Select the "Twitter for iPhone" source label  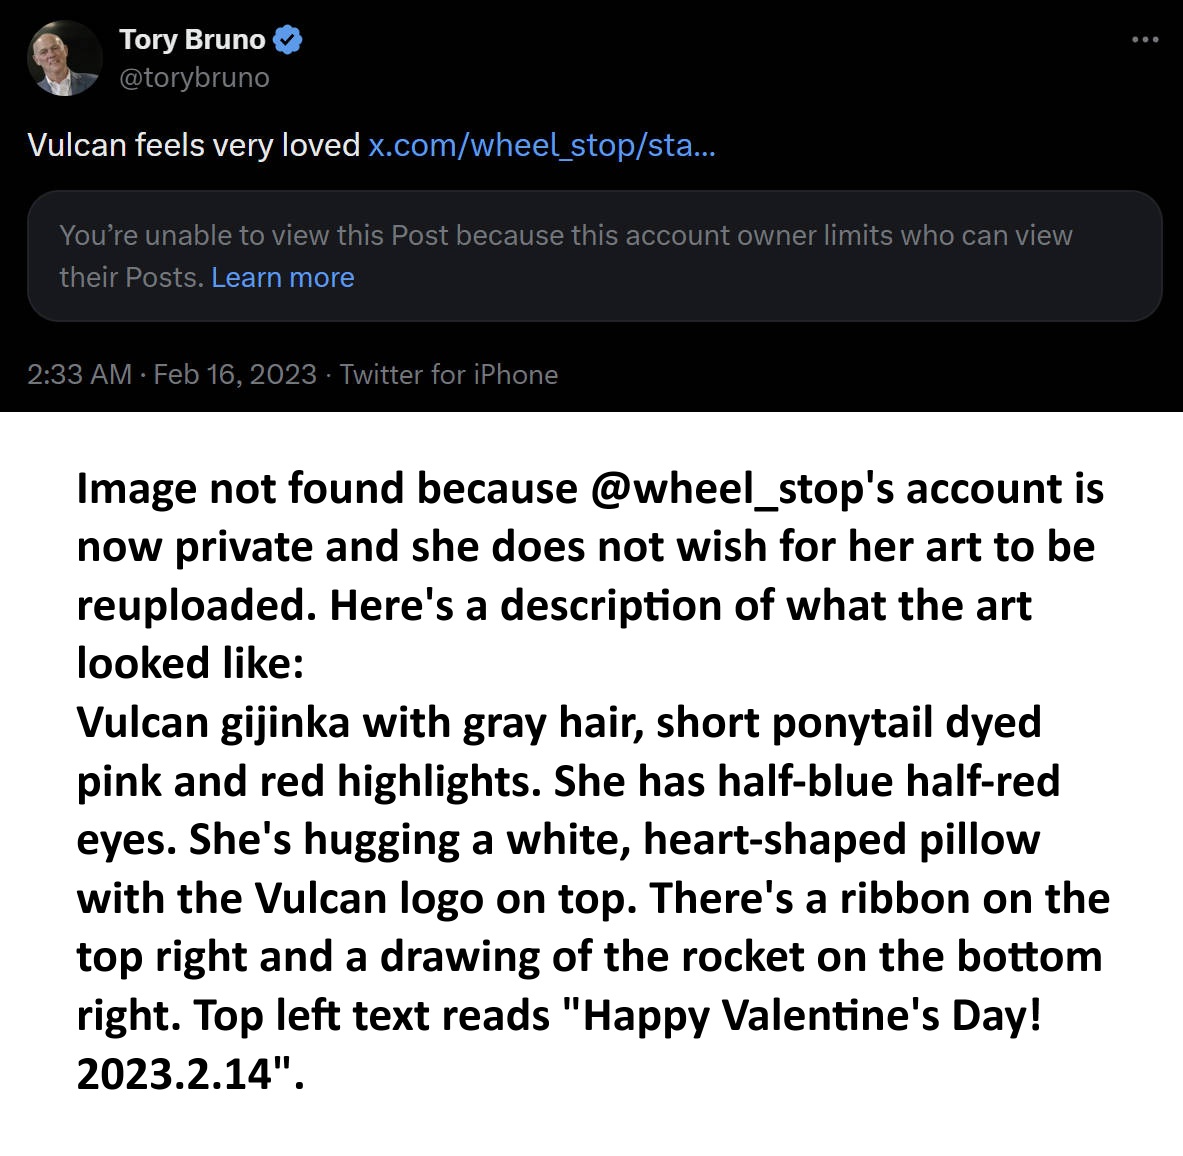pyautogui.click(x=448, y=374)
